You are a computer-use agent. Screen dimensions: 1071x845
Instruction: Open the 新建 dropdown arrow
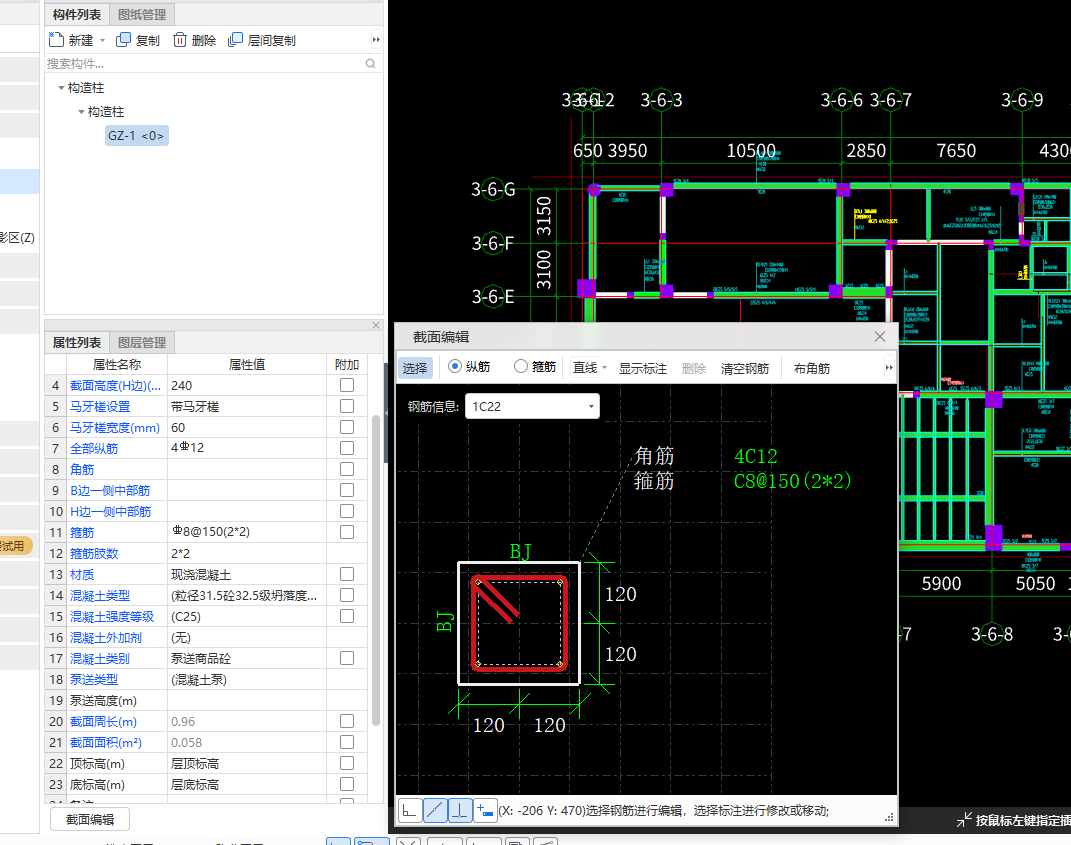click(102, 40)
